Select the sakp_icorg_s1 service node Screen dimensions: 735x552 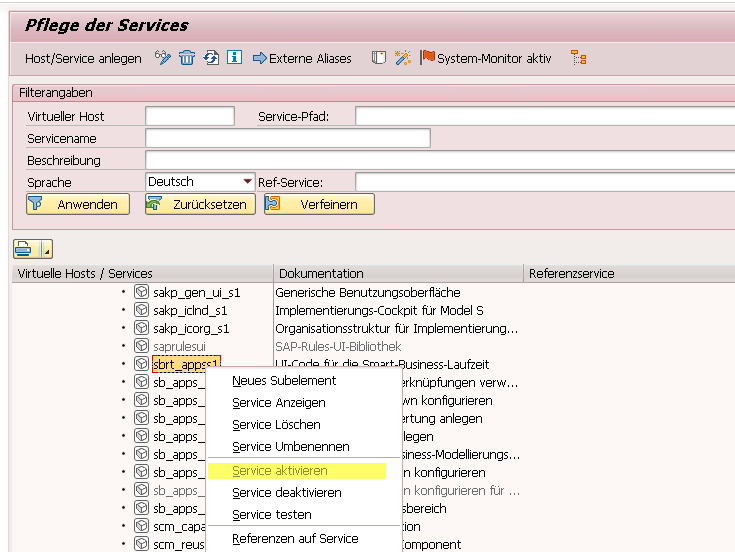(x=191, y=328)
